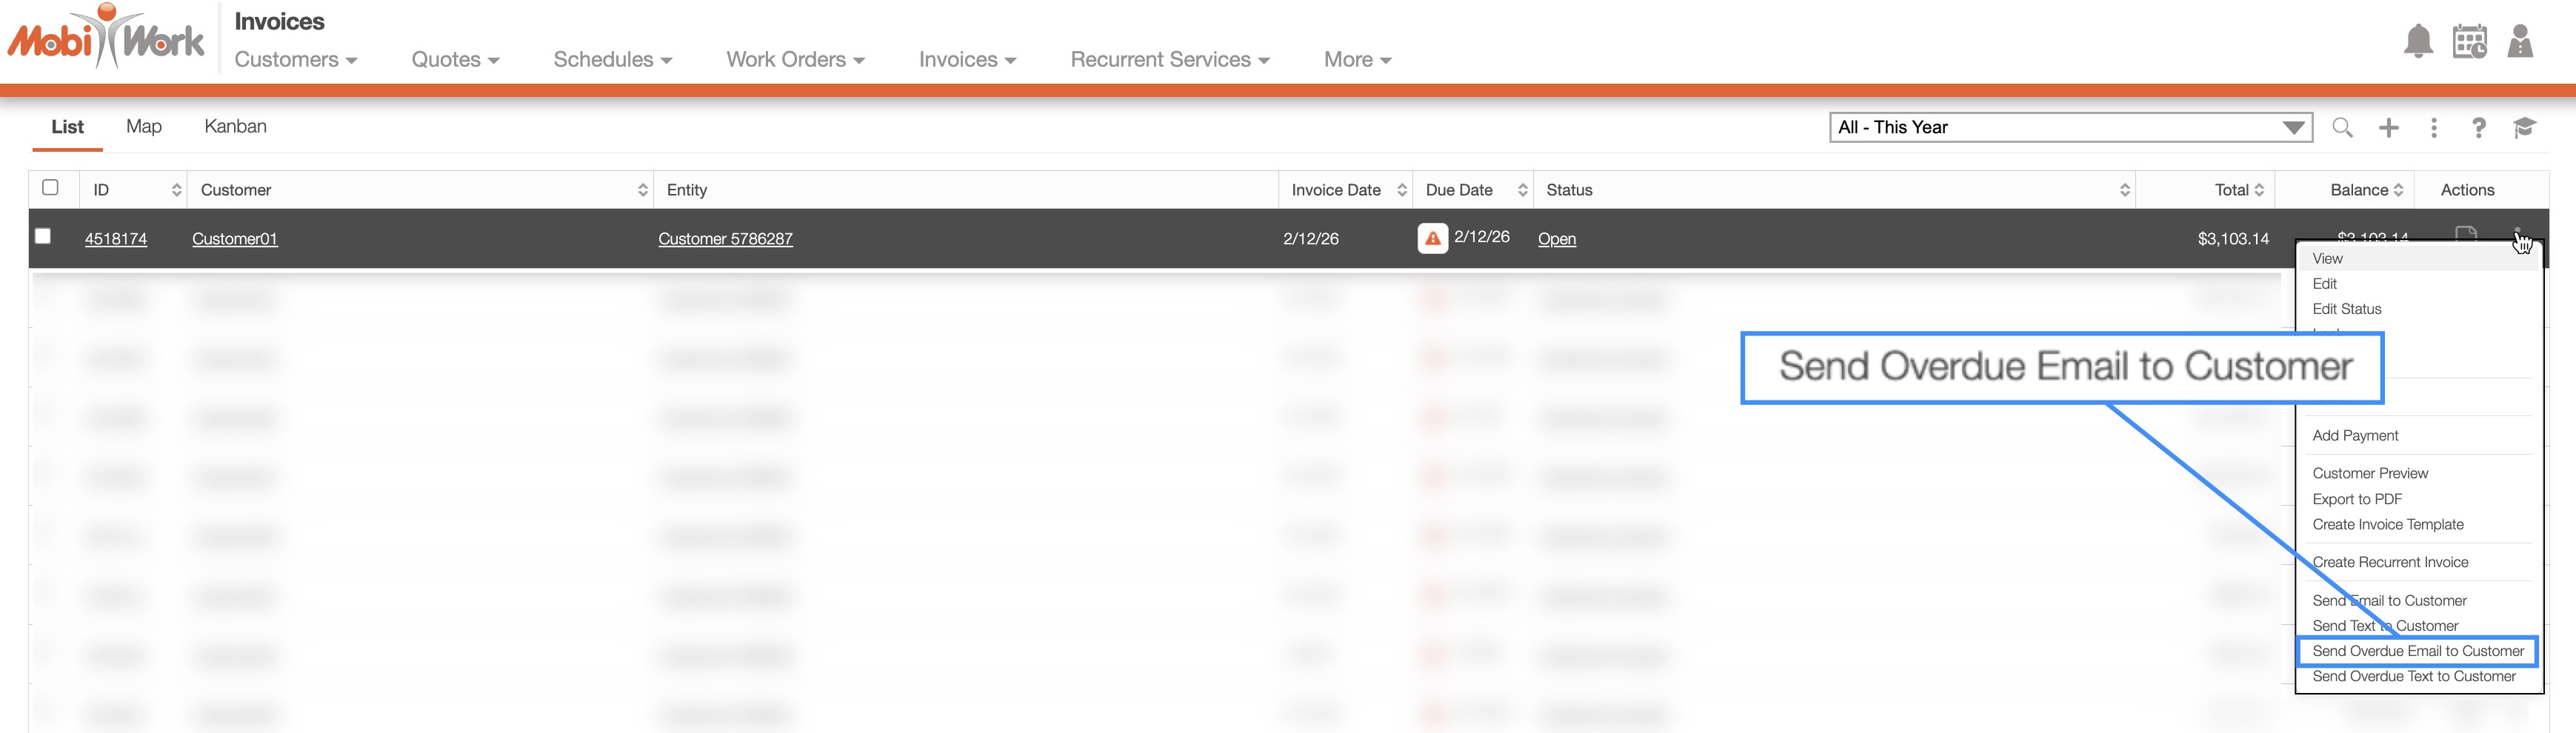Open the "All - This Year" filter dropdown
The width and height of the screenshot is (2576, 733).
click(2070, 128)
